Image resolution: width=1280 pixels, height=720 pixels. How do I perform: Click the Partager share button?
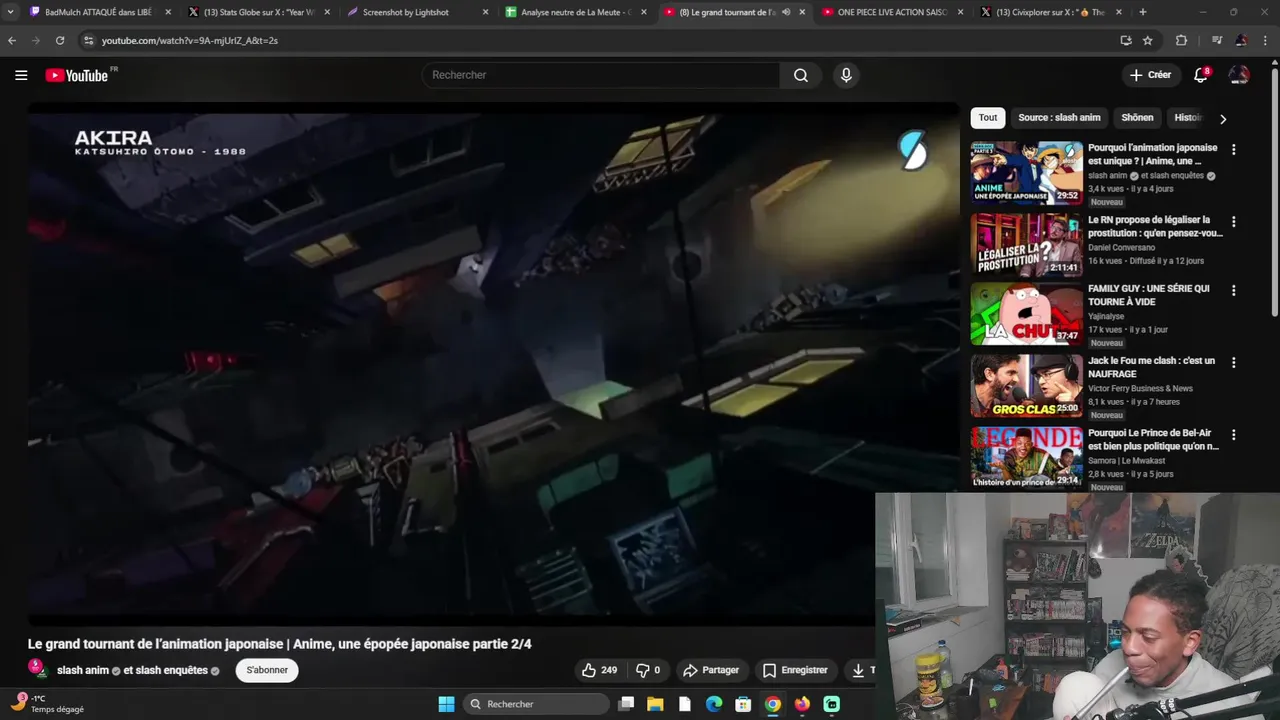coord(710,670)
